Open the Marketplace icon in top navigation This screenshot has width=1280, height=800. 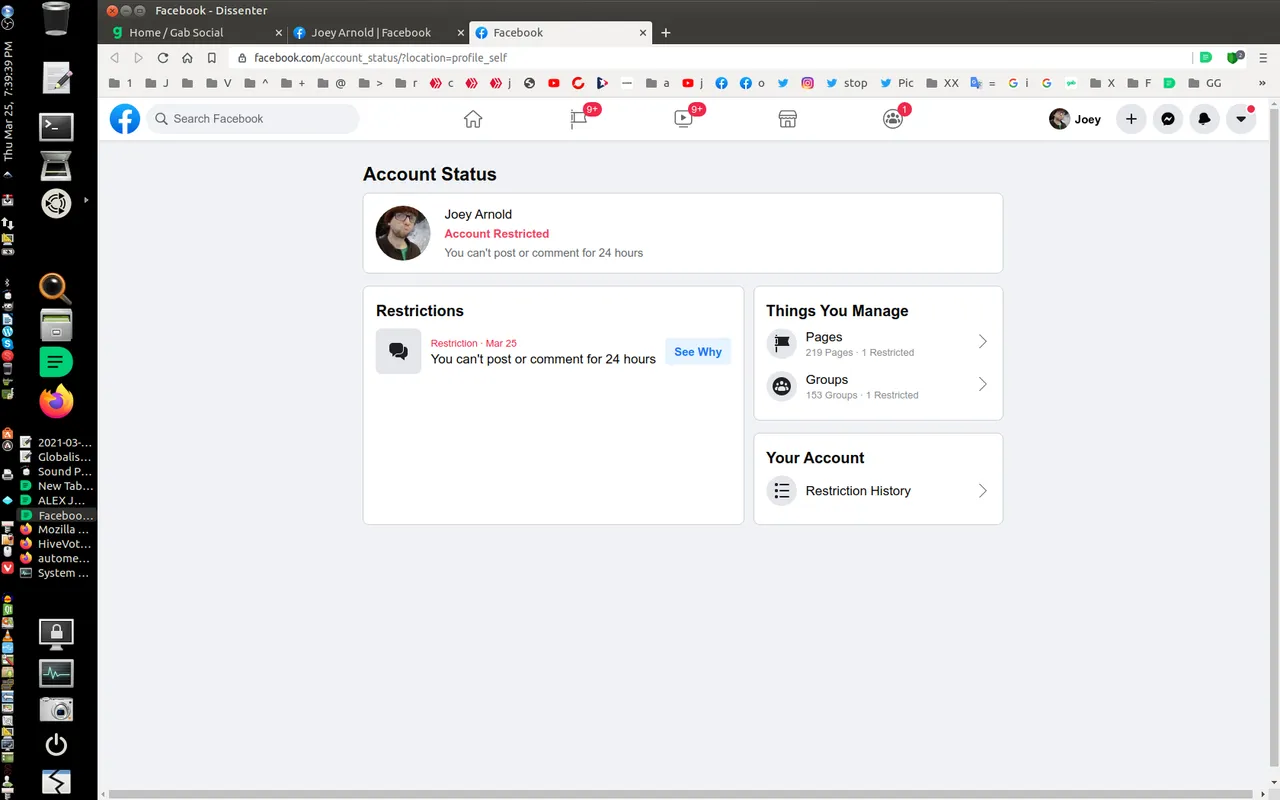click(x=788, y=119)
